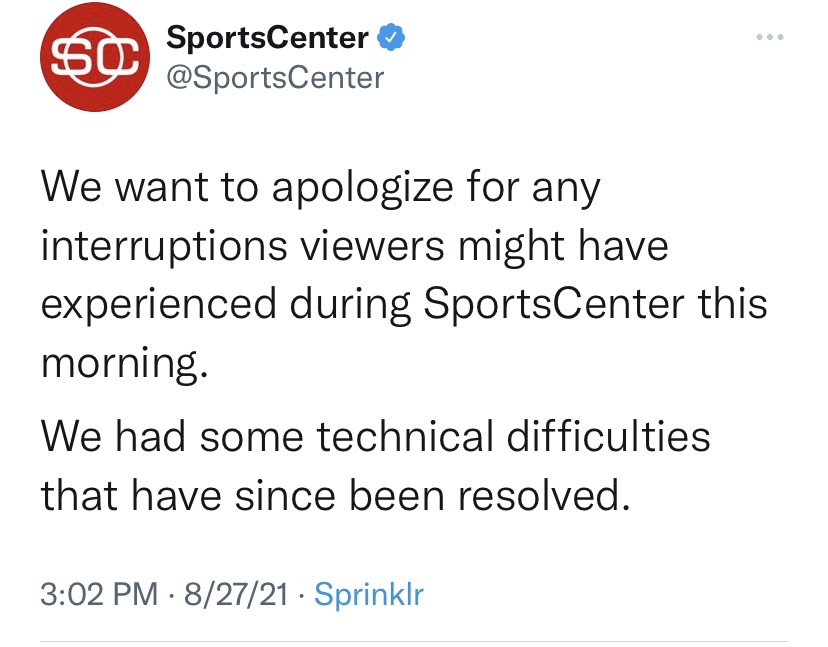Open the Sprinklr source link
Viewport: 828px width, 647px height.
click(369, 595)
